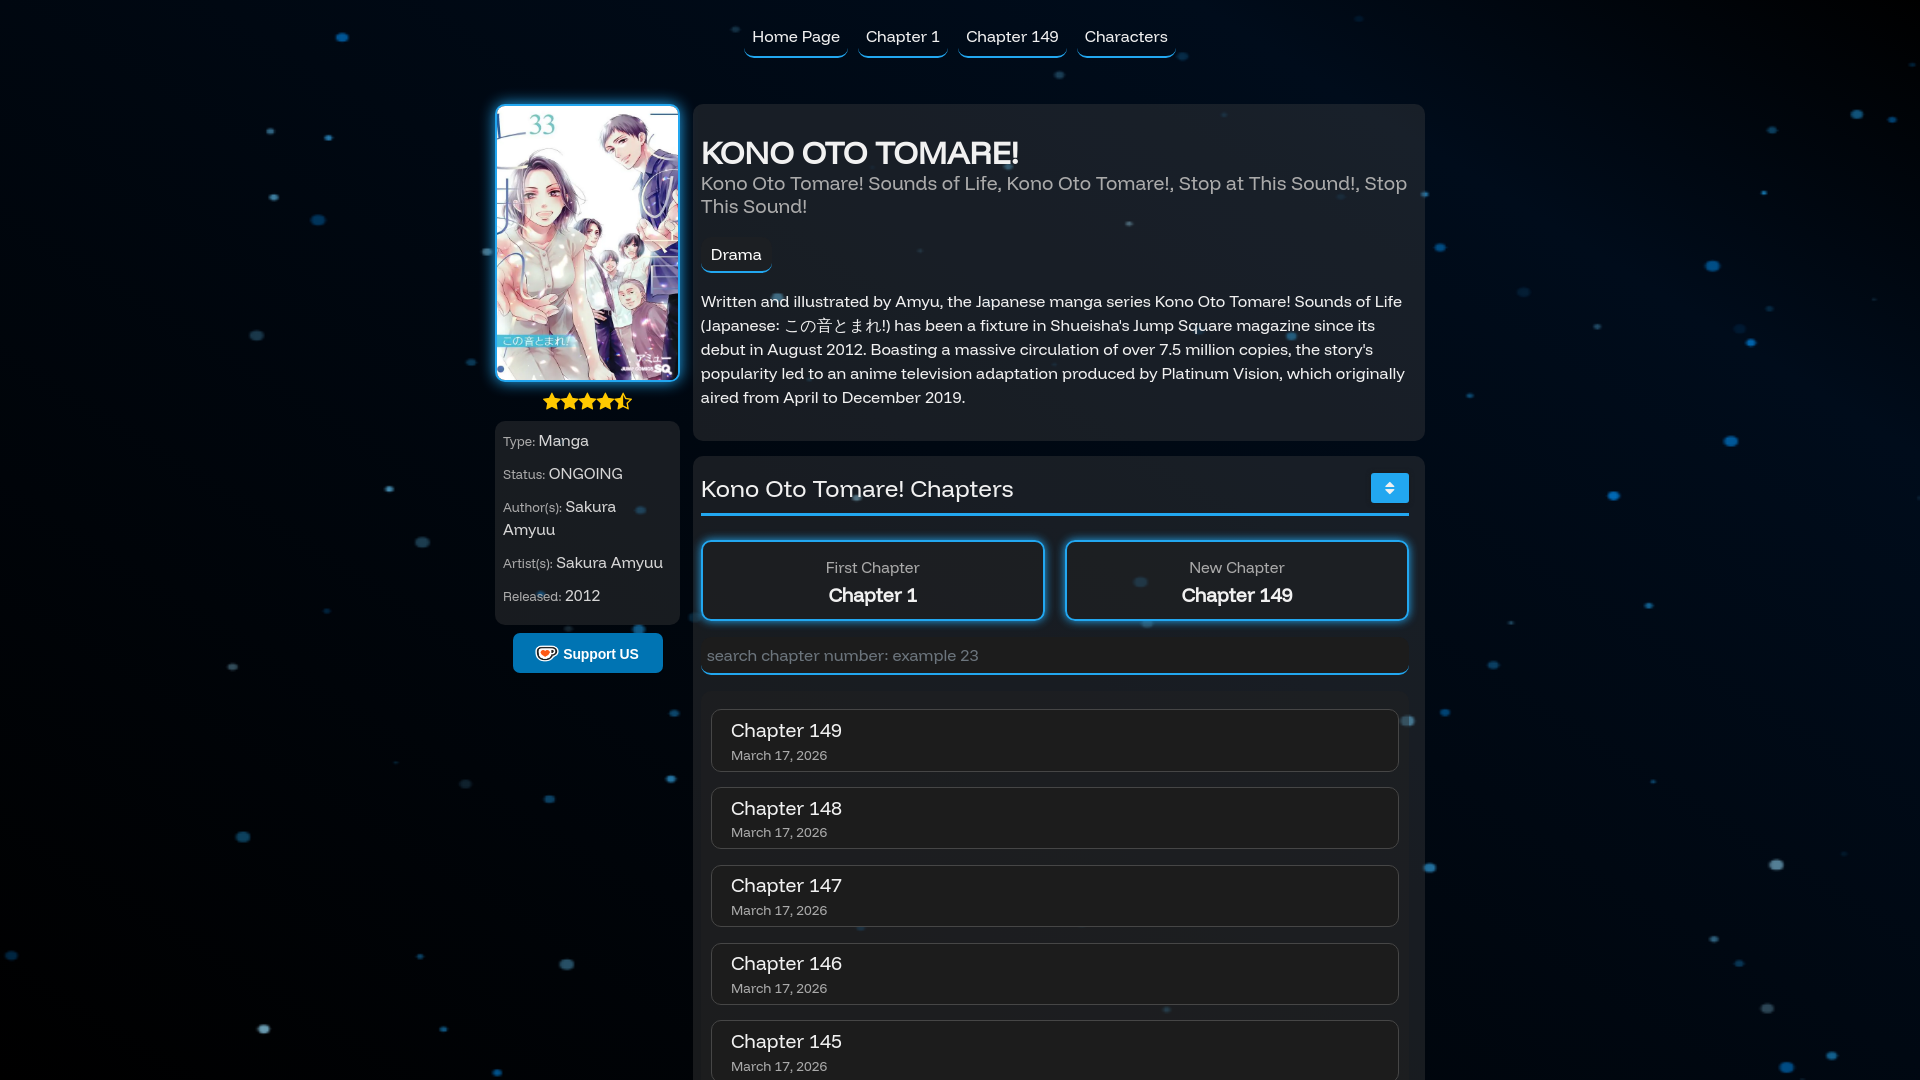This screenshot has width=1920, height=1080.
Task: Open the Home Page nav link
Action: [796, 37]
